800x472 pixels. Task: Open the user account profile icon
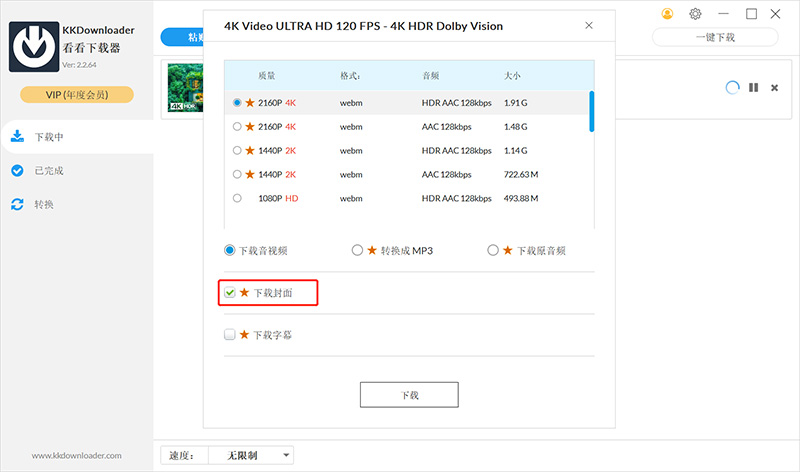[667, 14]
